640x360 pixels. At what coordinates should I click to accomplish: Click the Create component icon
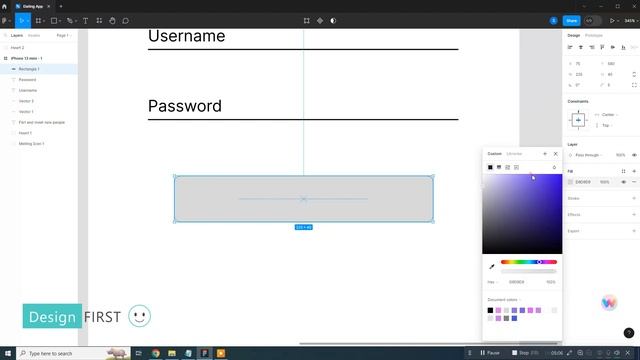point(320,21)
